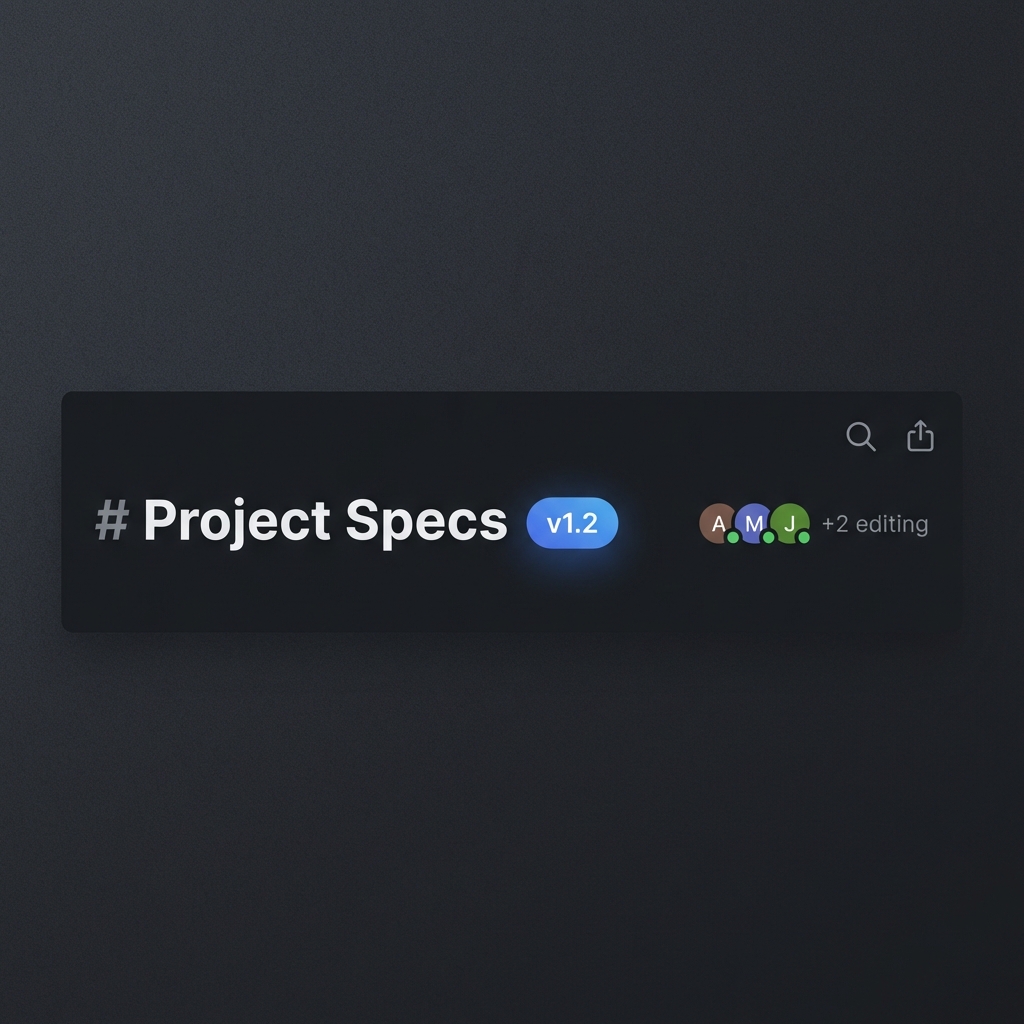Click the word editing after +2
The width and height of the screenshot is (1024, 1024).
click(892, 524)
